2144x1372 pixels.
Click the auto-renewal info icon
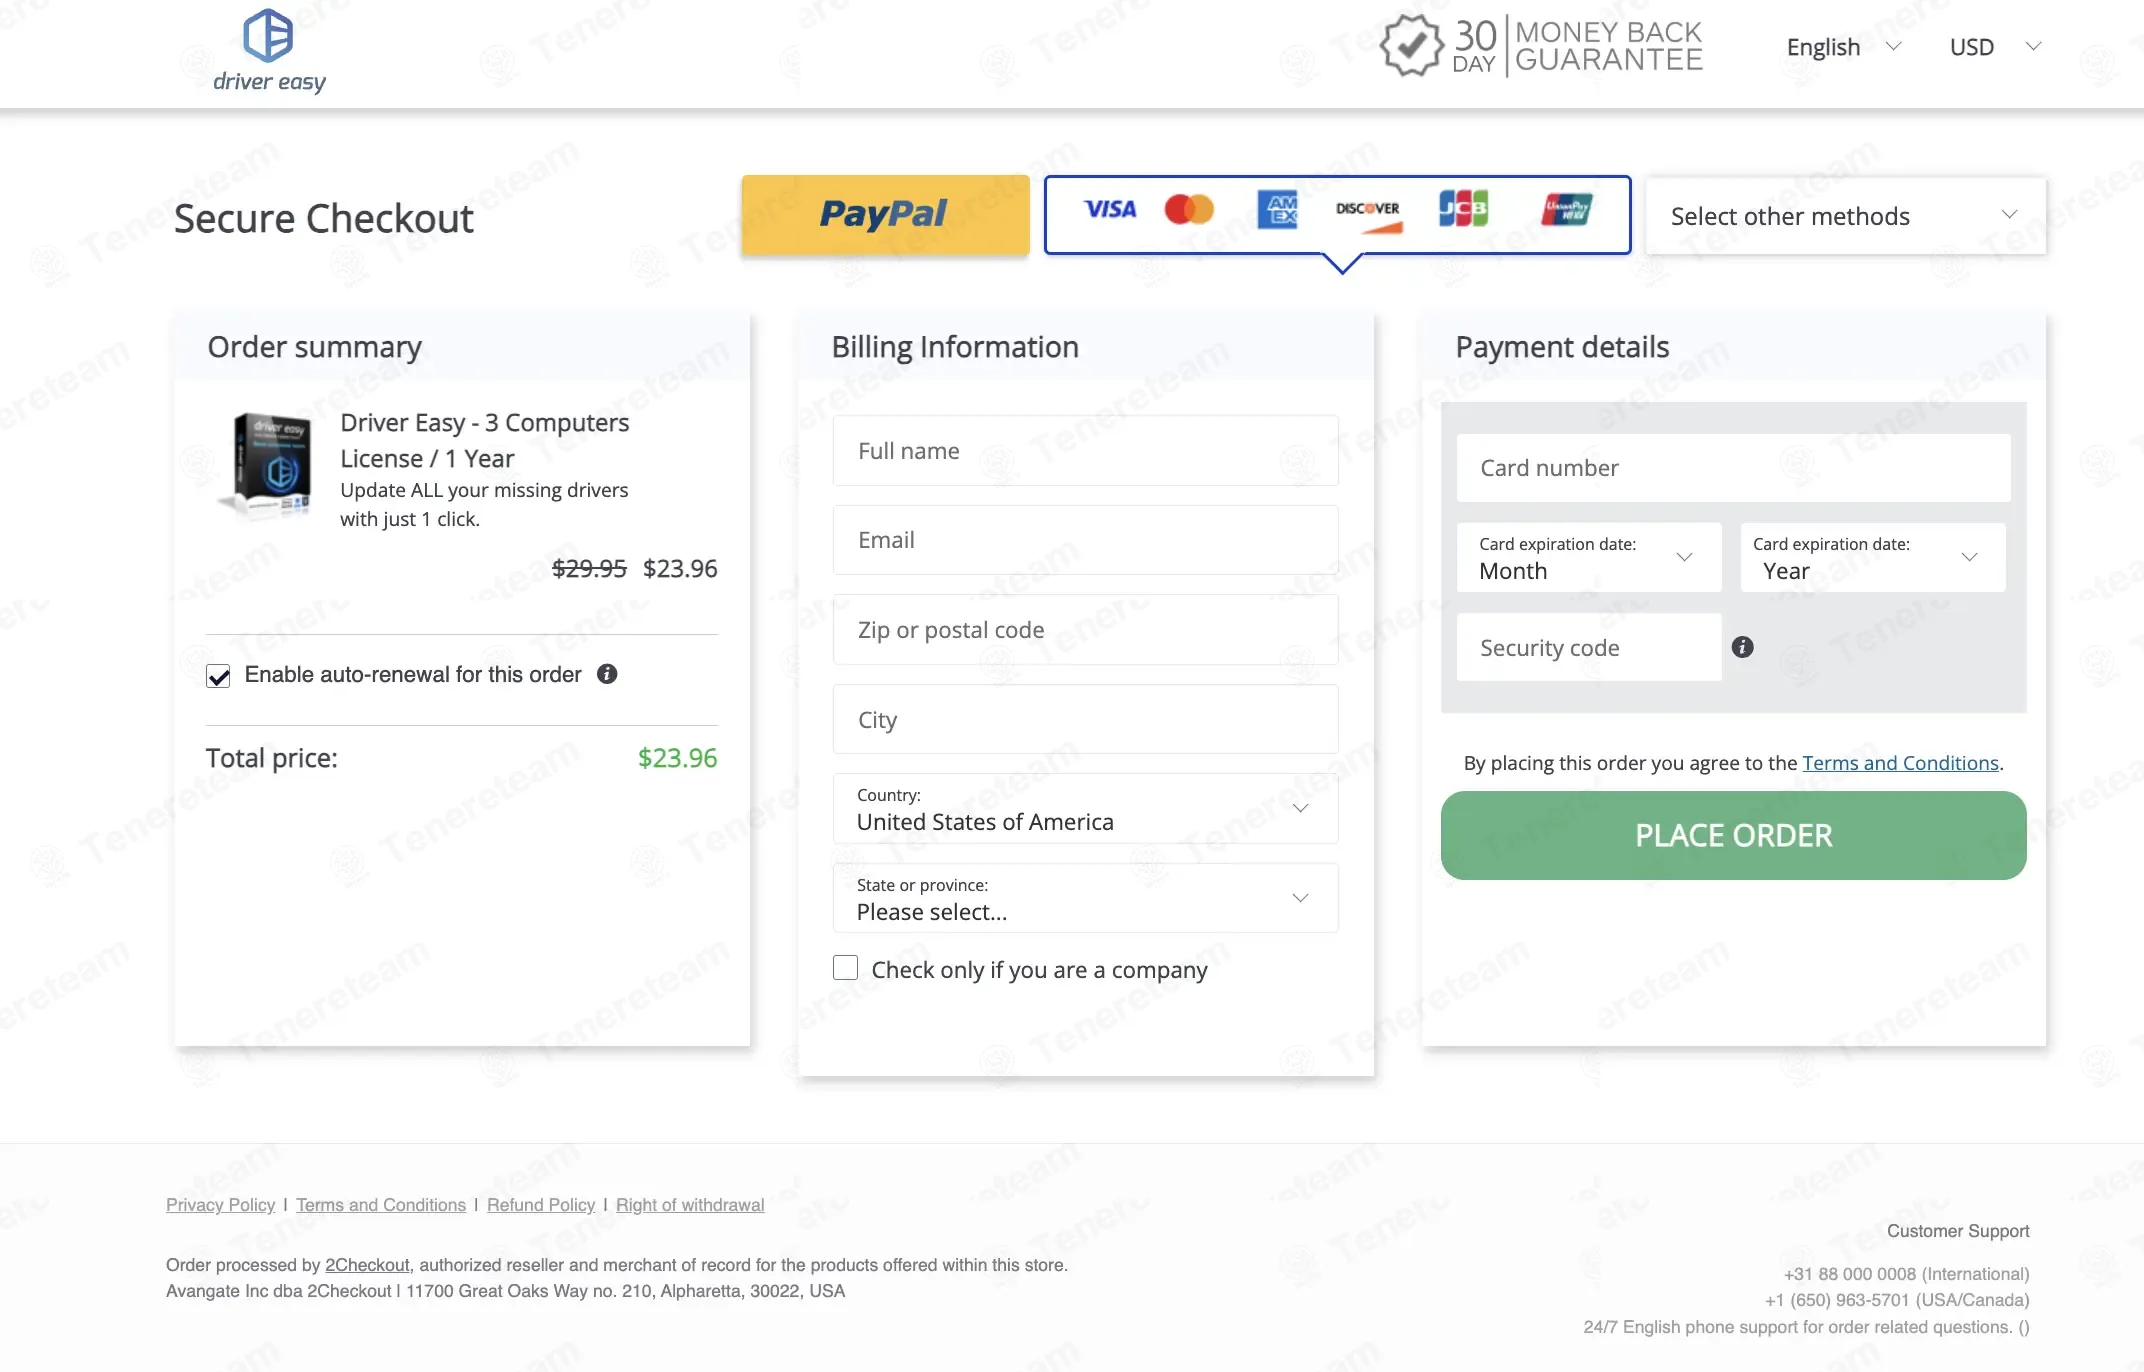(607, 674)
